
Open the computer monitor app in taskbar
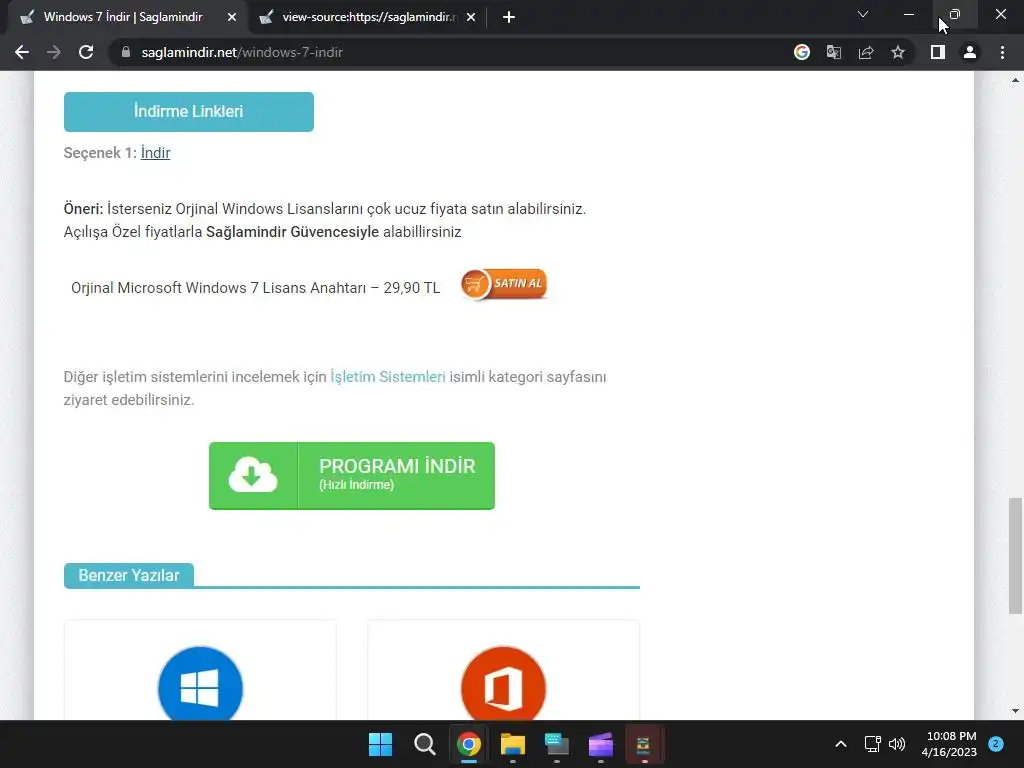556,744
